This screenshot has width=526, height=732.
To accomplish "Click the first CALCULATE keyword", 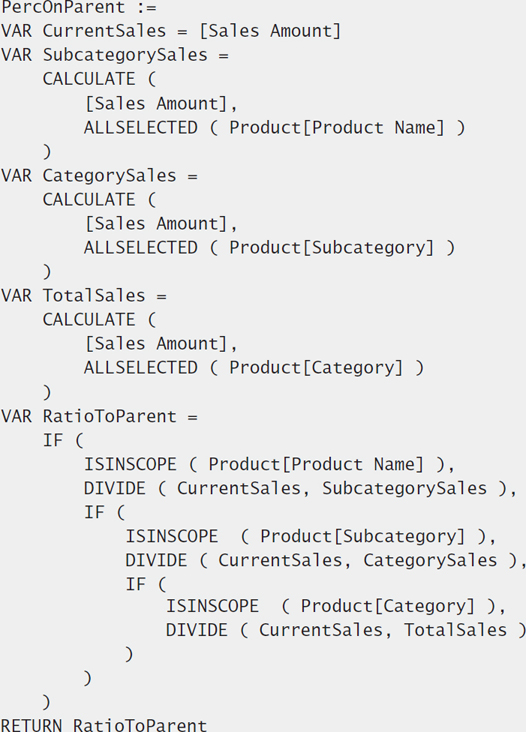I will (89, 79).
